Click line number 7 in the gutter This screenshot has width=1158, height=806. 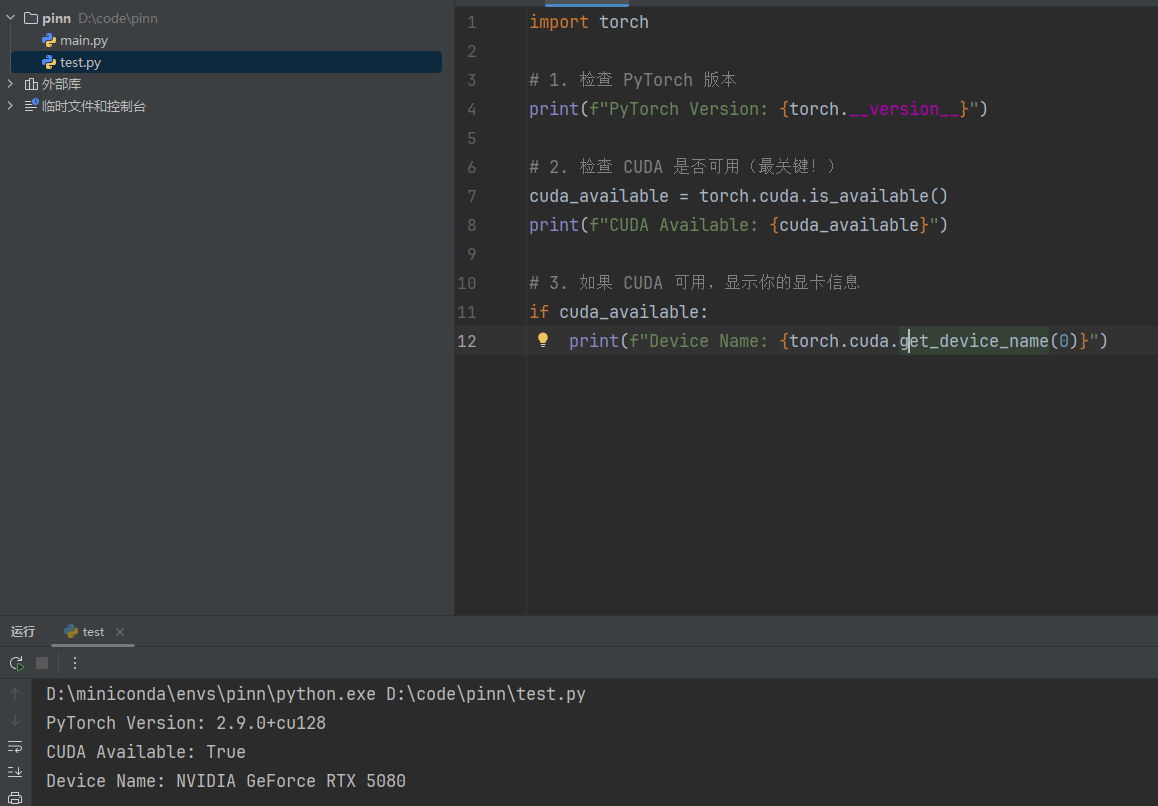[471, 196]
